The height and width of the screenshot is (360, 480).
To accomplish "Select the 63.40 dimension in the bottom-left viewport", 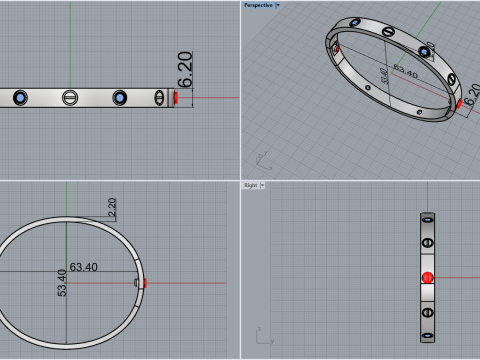I will (x=83, y=267).
